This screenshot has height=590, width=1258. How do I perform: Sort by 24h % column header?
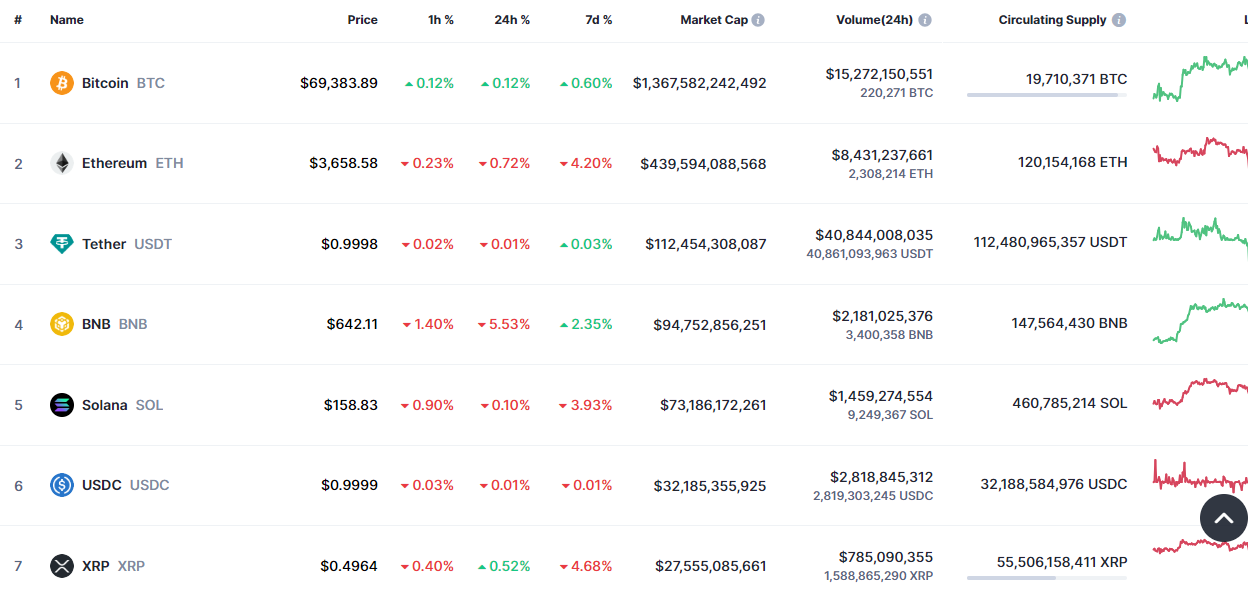[512, 20]
